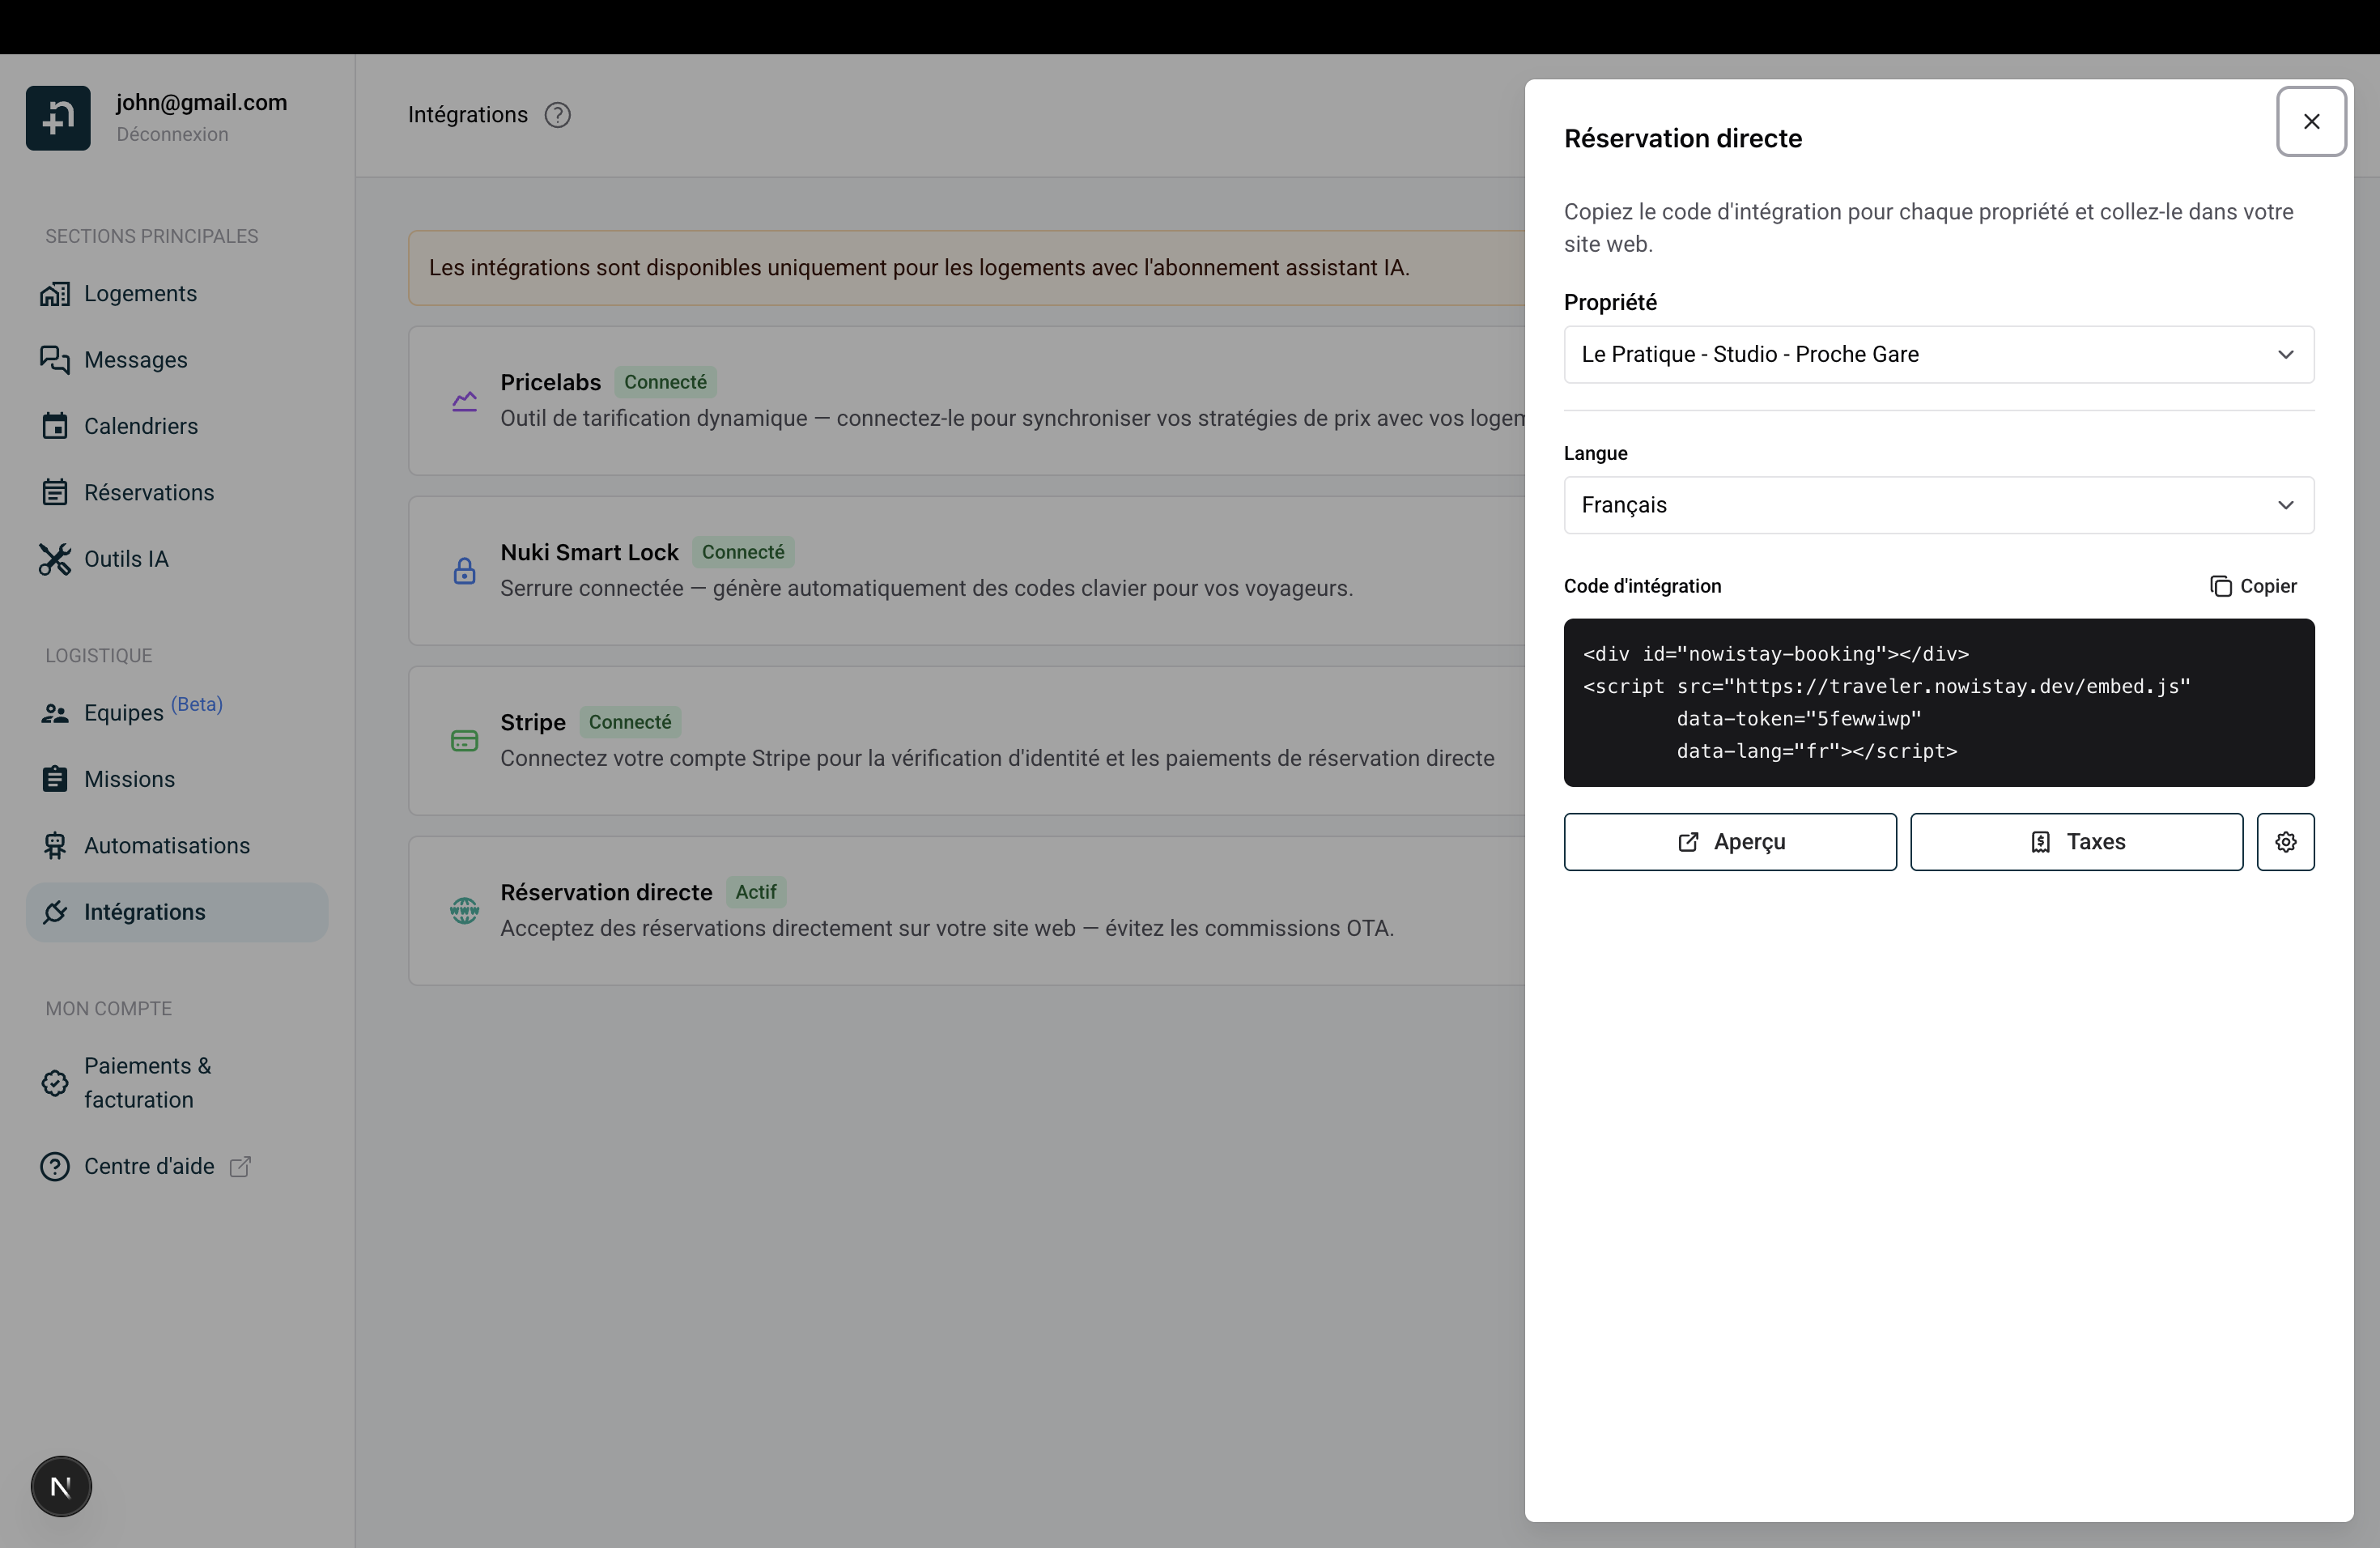Click the Nowistay logo icon

tap(58, 118)
